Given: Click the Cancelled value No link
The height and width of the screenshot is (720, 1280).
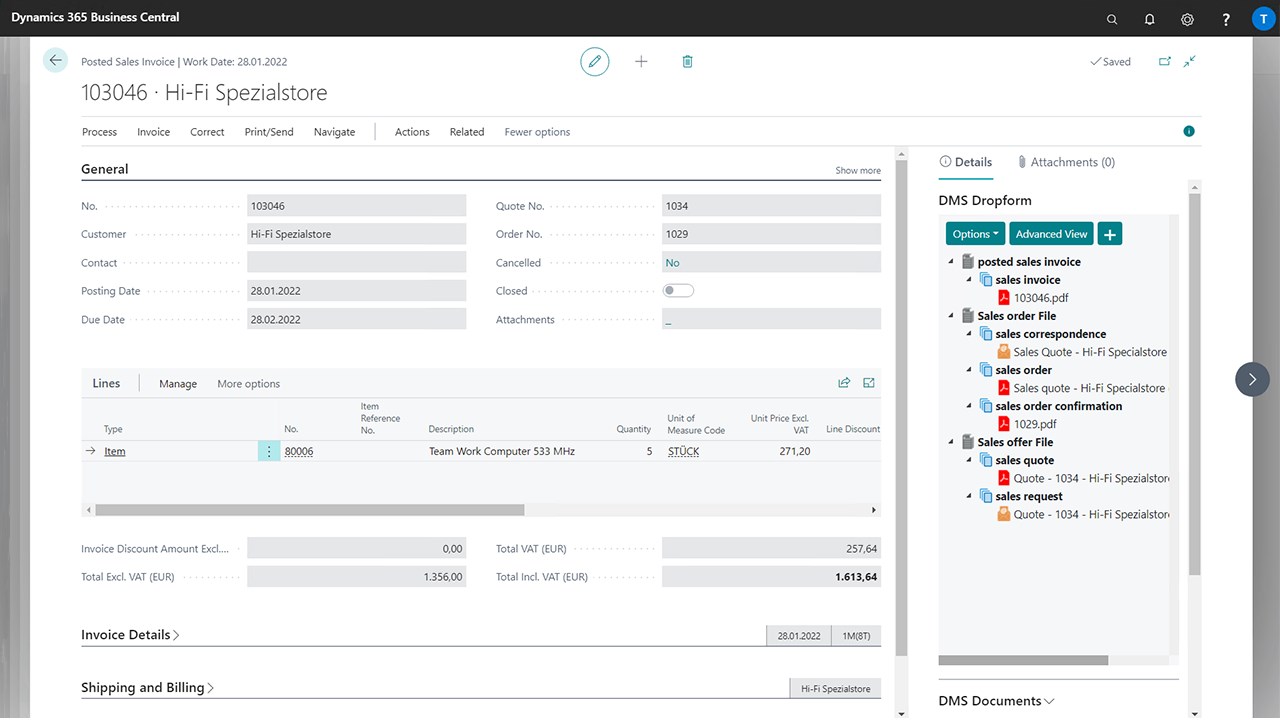Looking at the screenshot, I should point(672,263).
